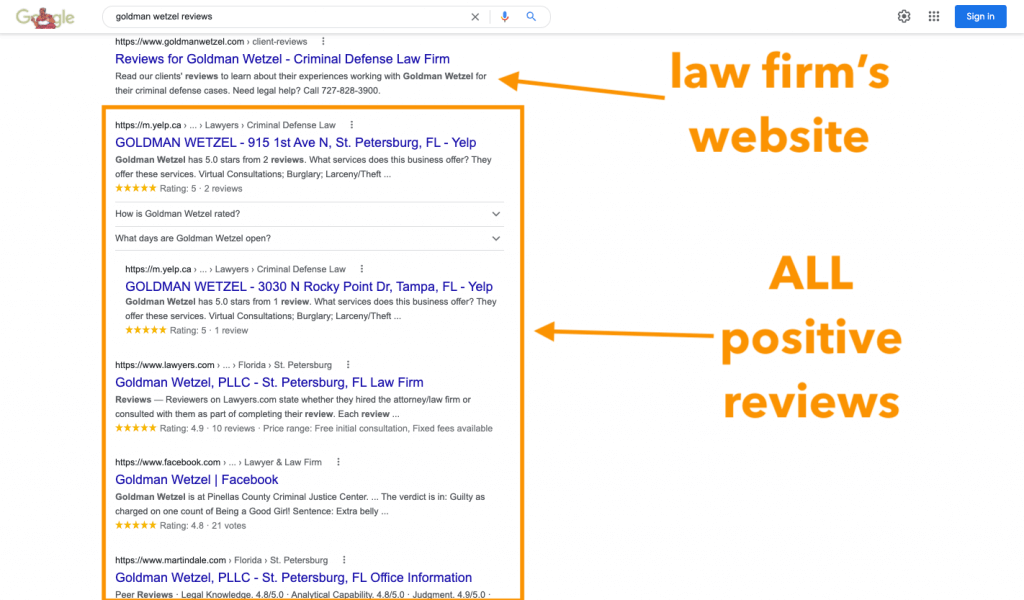Viewport: 1024px width, 600px height.
Task: Click the Google logo
Action: [45, 17]
